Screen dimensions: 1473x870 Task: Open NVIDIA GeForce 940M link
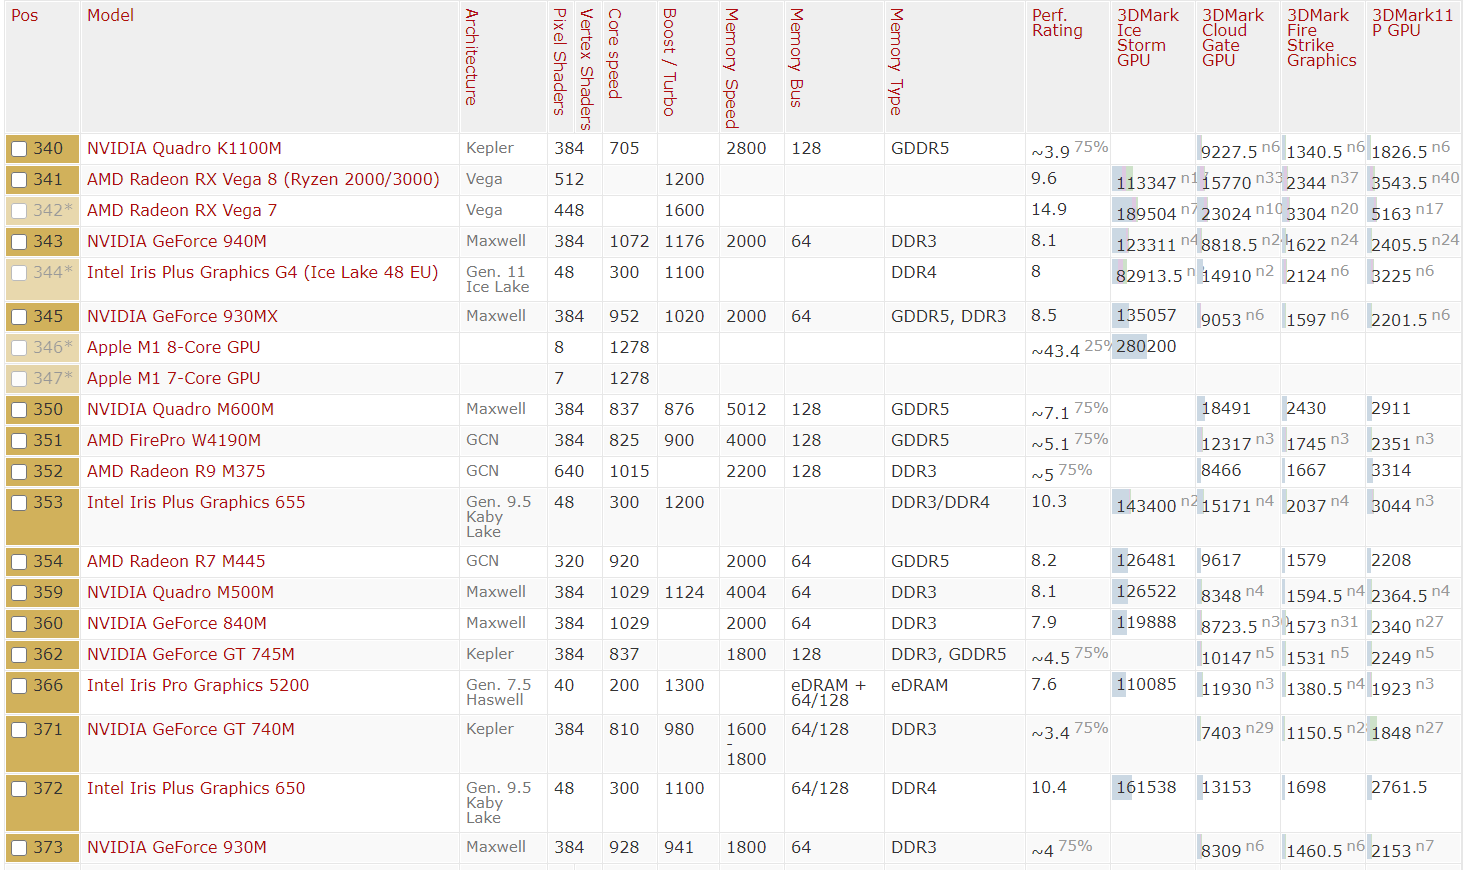point(177,241)
